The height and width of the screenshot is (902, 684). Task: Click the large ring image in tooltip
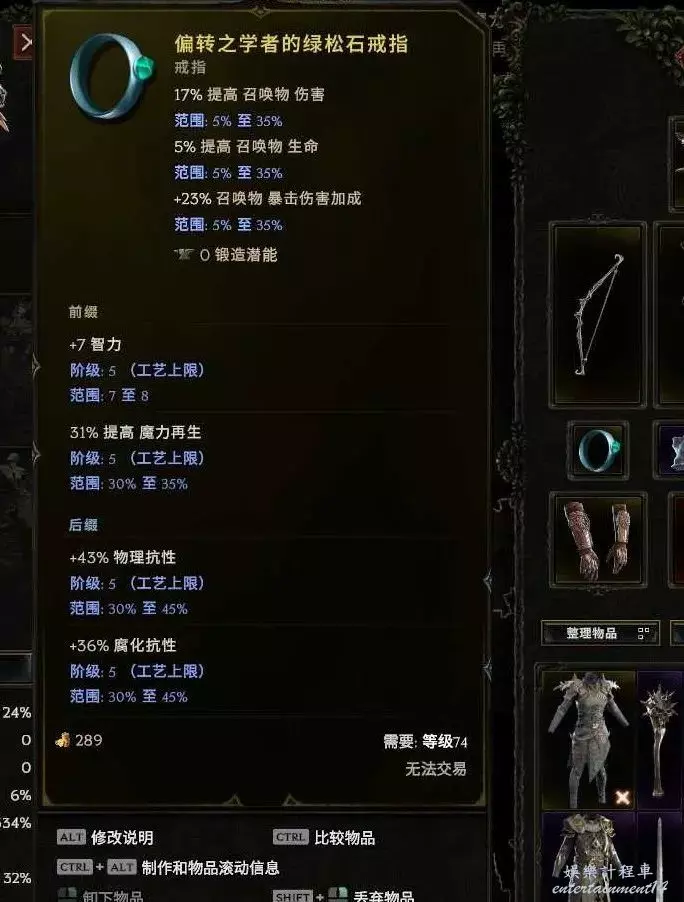[112, 76]
